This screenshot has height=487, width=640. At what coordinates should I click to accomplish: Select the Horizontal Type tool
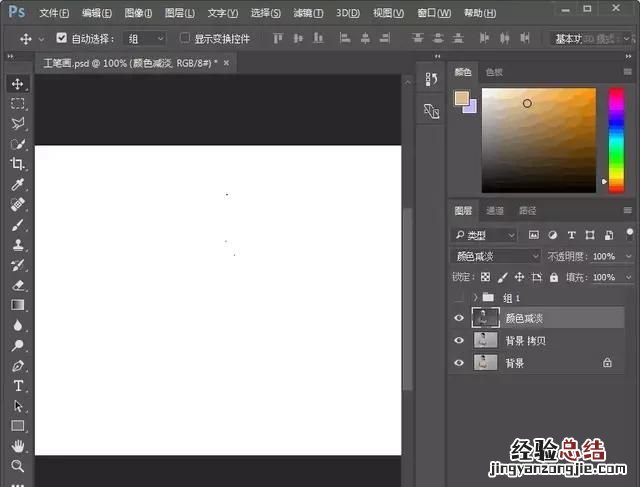click(18, 386)
